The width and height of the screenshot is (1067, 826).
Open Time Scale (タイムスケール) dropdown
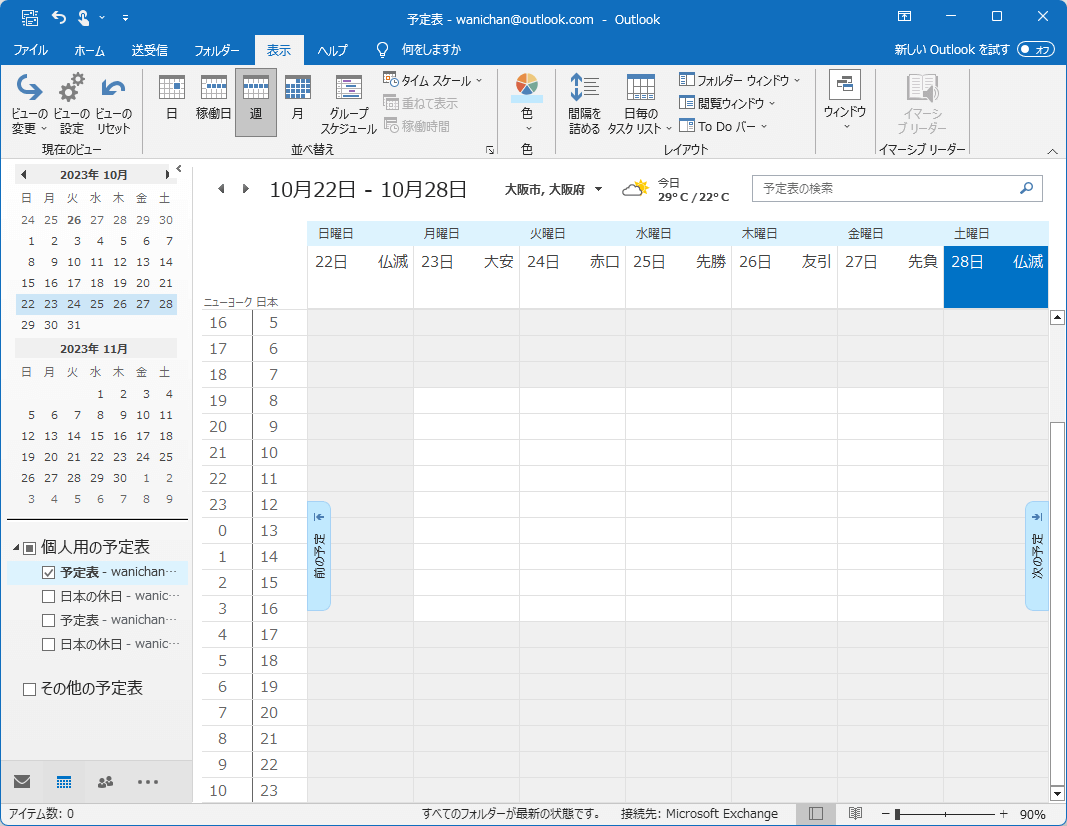coord(433,80)
